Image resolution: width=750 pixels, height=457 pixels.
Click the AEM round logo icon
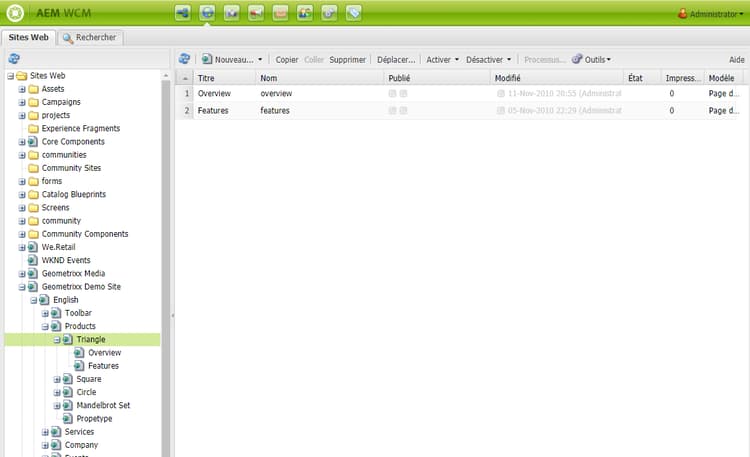15,13
